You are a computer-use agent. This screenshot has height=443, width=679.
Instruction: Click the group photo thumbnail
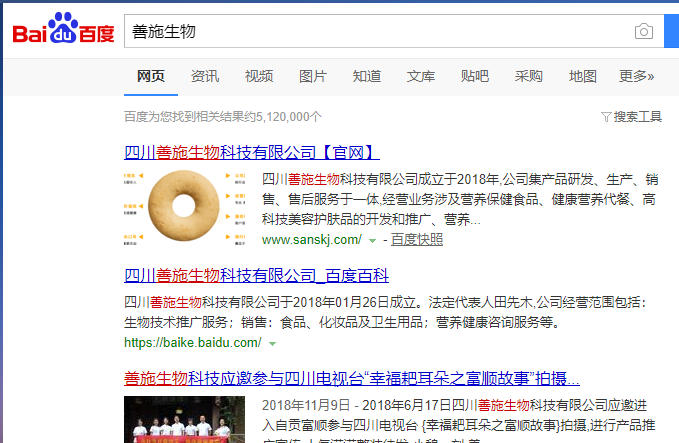click(x=184, y=419)
